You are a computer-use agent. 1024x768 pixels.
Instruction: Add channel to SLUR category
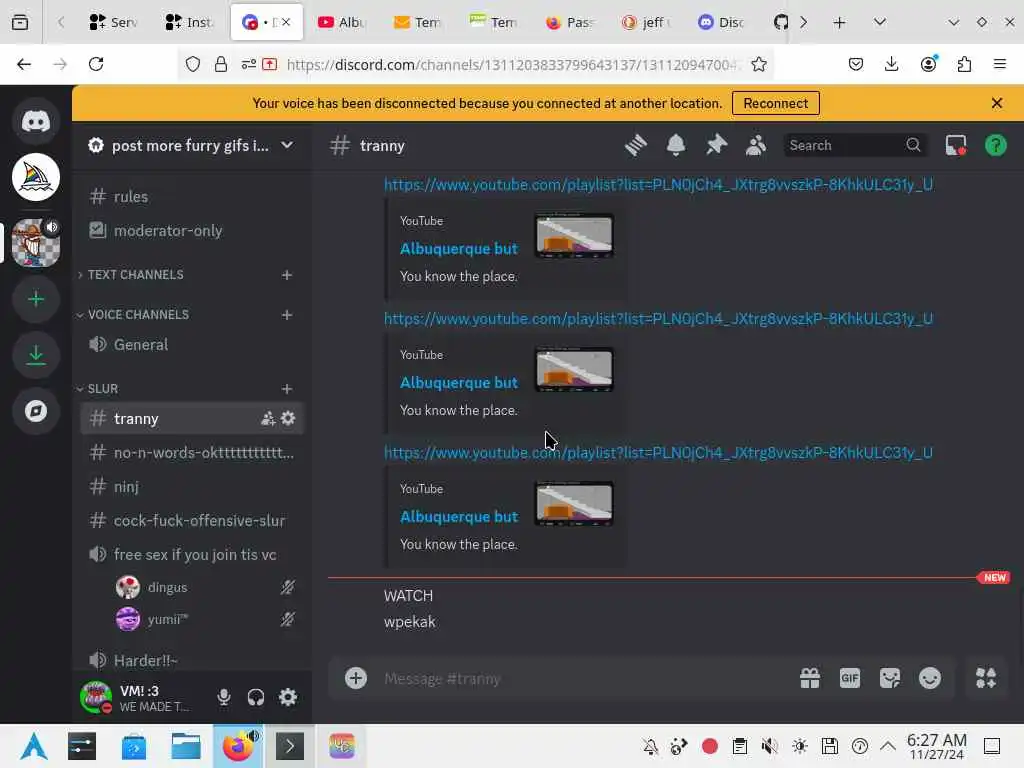(287, 389)
